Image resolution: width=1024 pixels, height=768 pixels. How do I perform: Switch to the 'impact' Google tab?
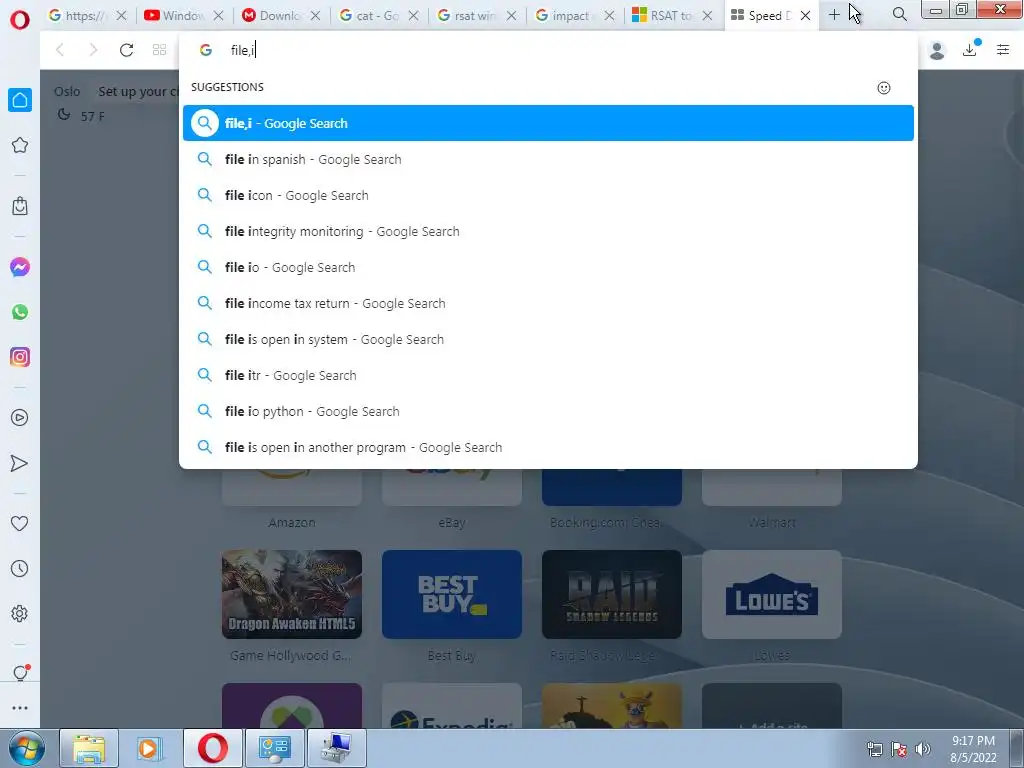(x=574, y=15)
